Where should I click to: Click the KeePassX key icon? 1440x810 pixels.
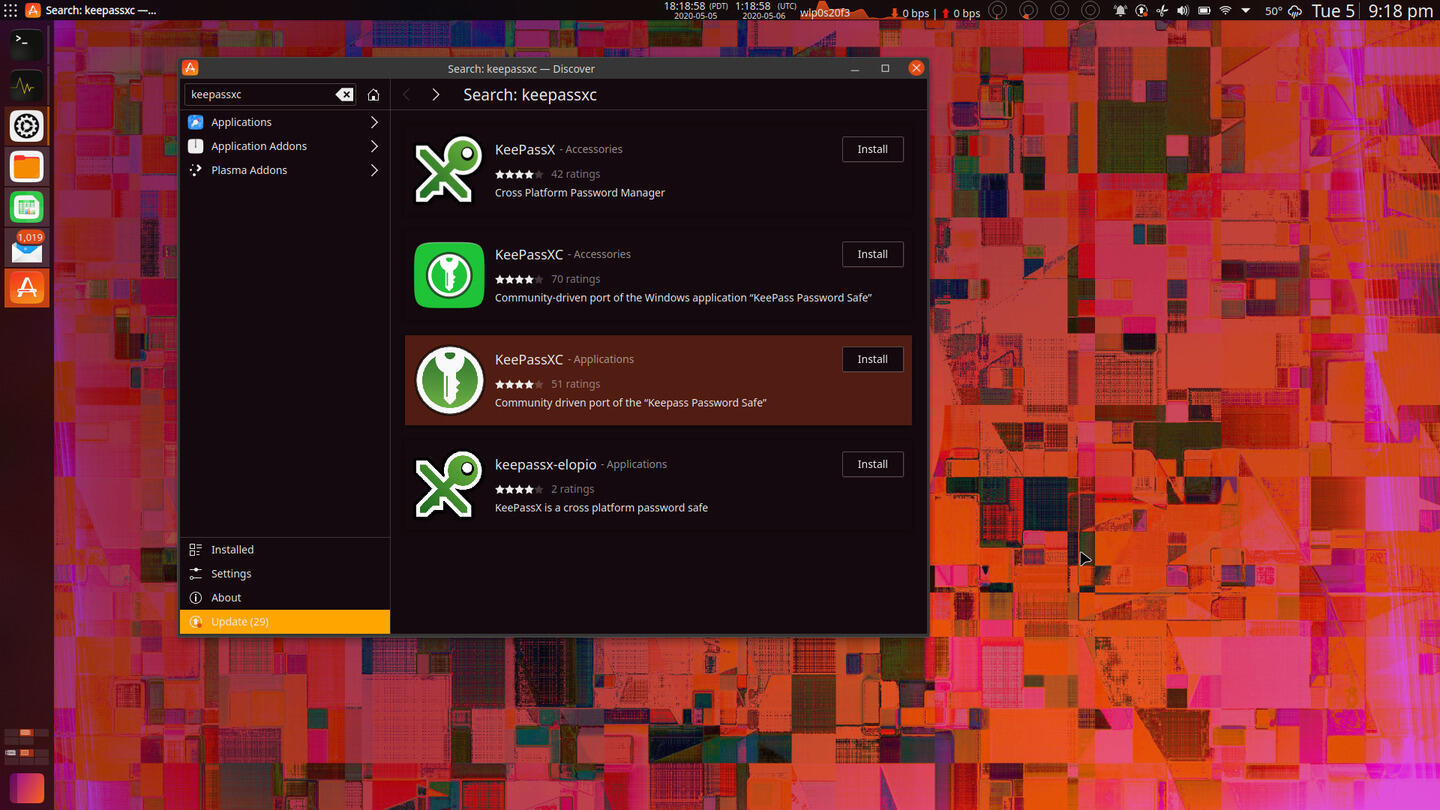click(x=448, y=170)
